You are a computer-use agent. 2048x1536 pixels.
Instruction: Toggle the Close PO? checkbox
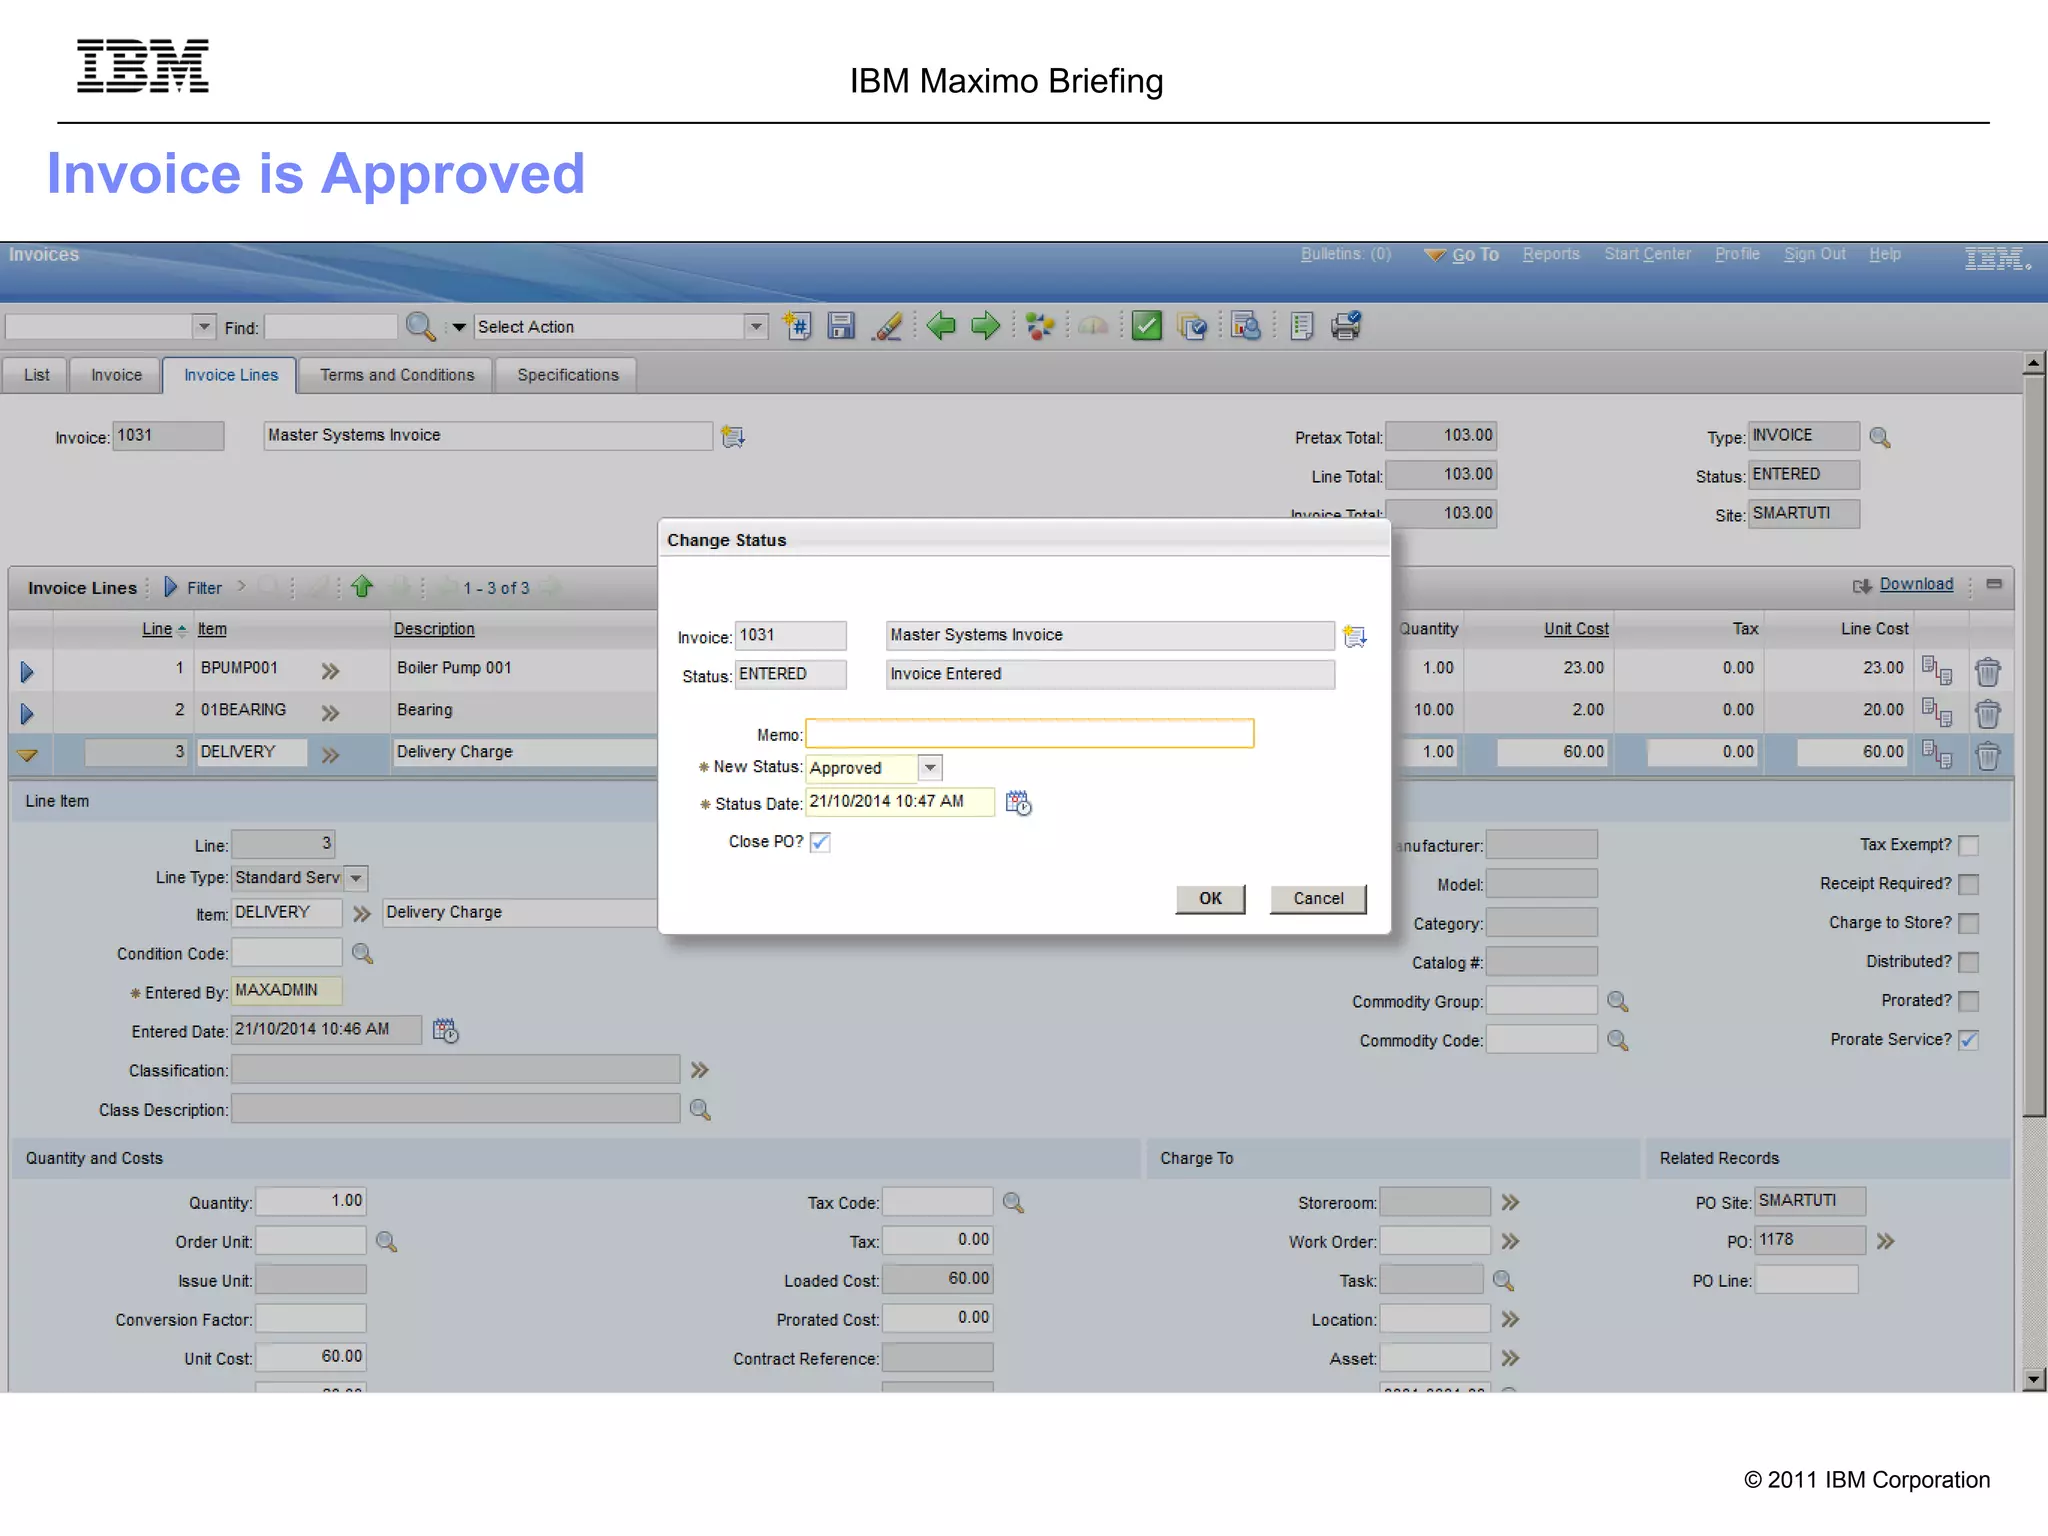pos(820,842)
